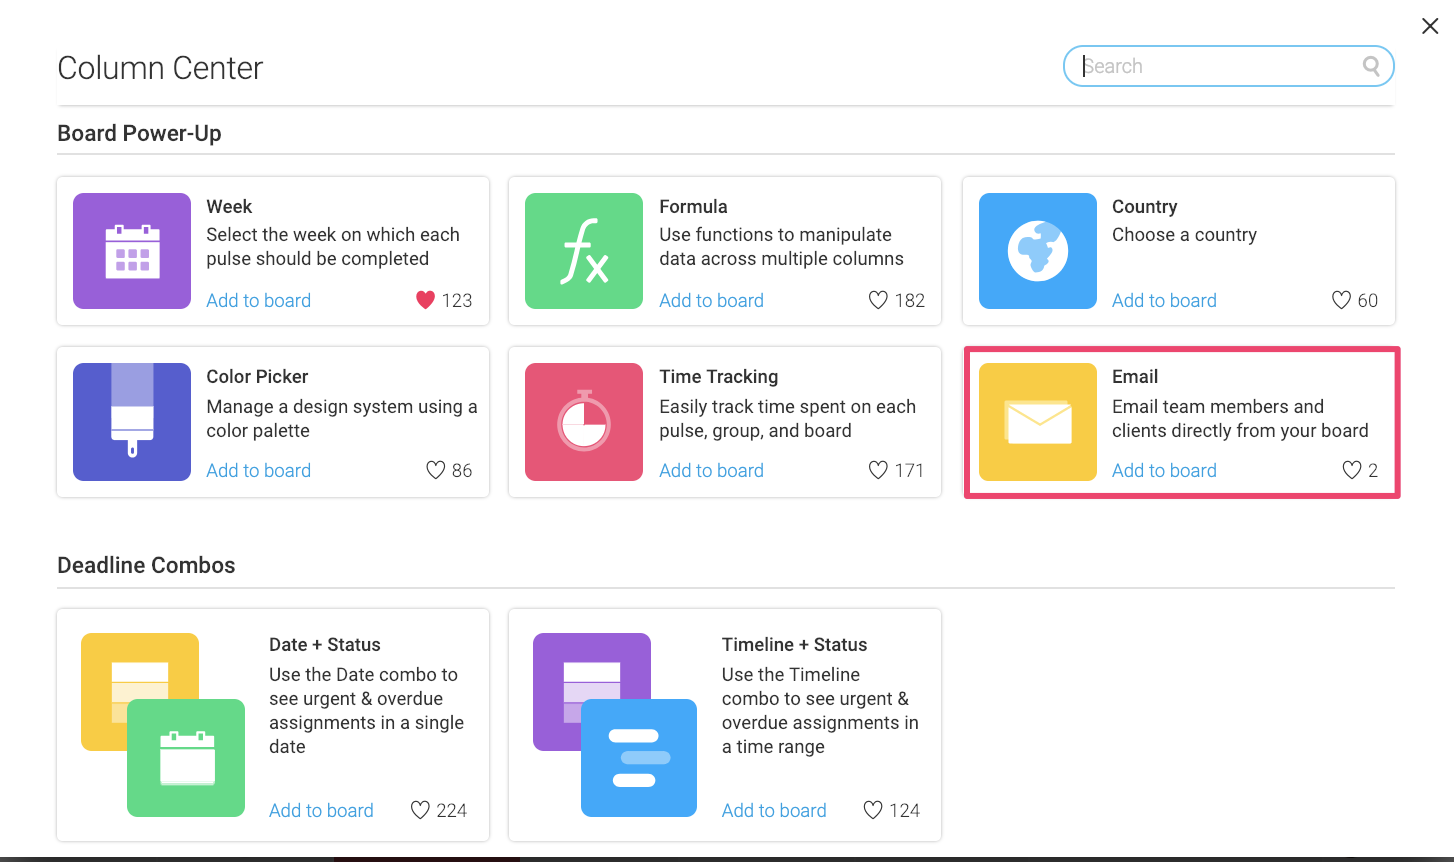
Task: Click the purple Week calendar icon
Action: click(x=132, y=251)
